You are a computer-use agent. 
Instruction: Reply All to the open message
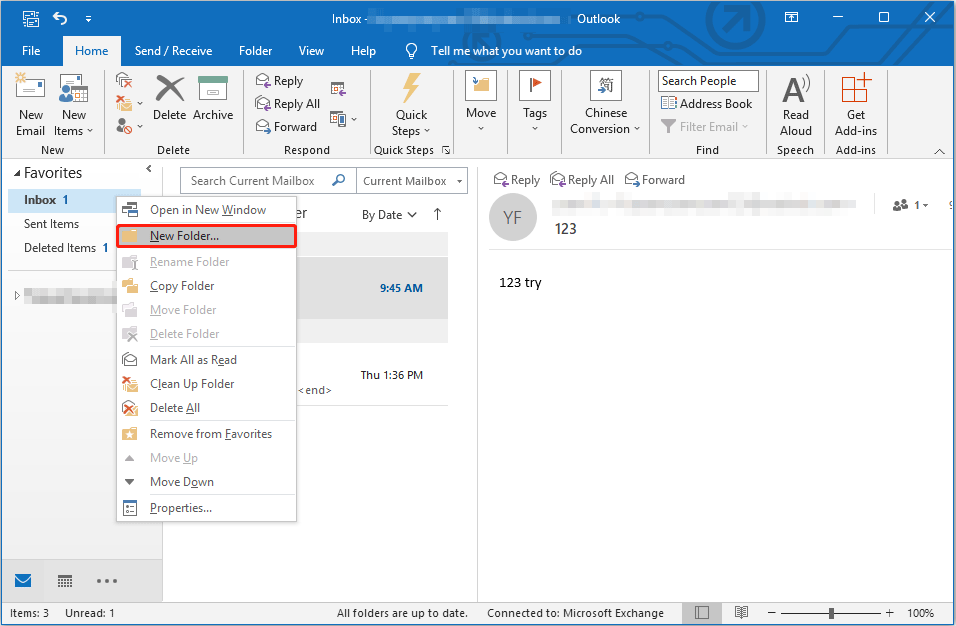[x=581, y=179]
